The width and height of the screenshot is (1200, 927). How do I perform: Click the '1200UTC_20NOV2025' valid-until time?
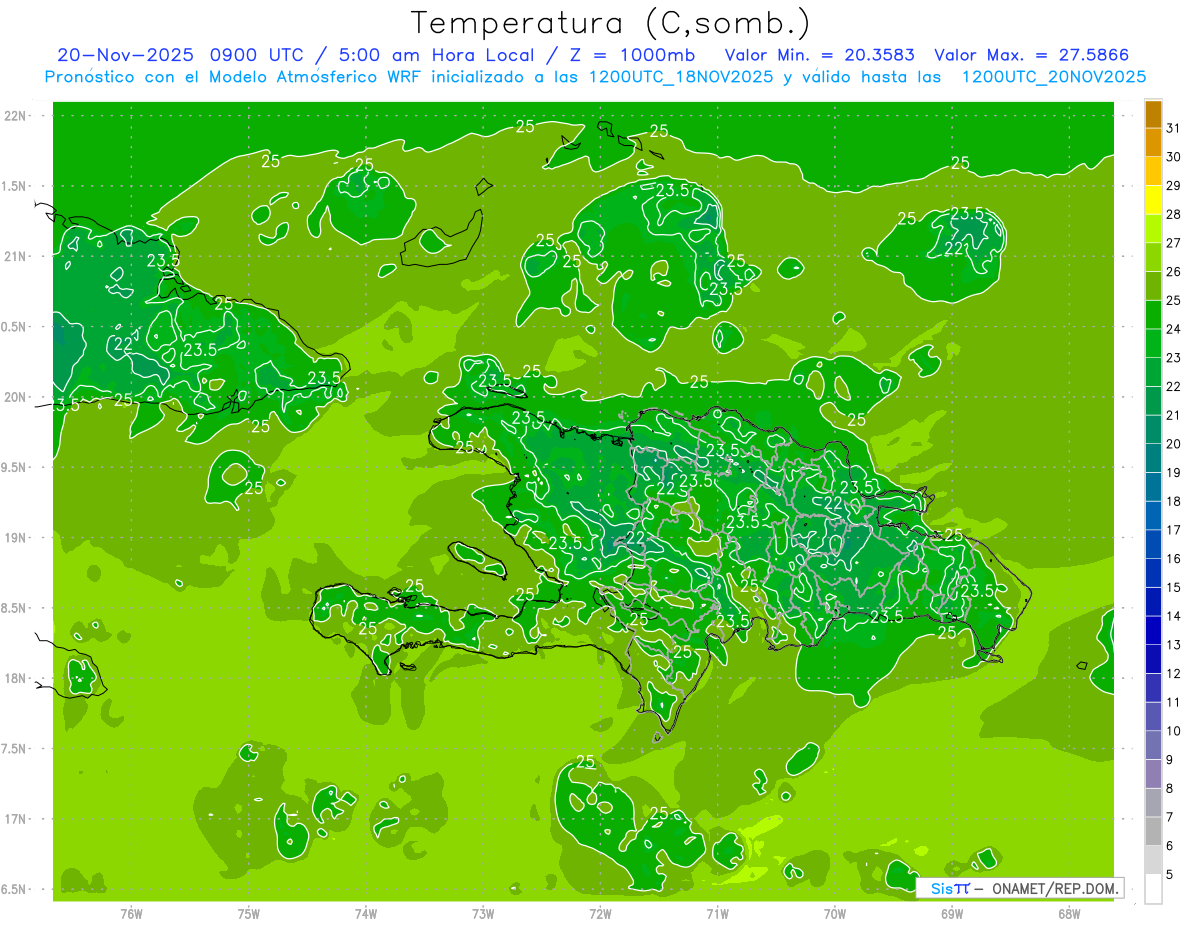[x=1052, y=77]
